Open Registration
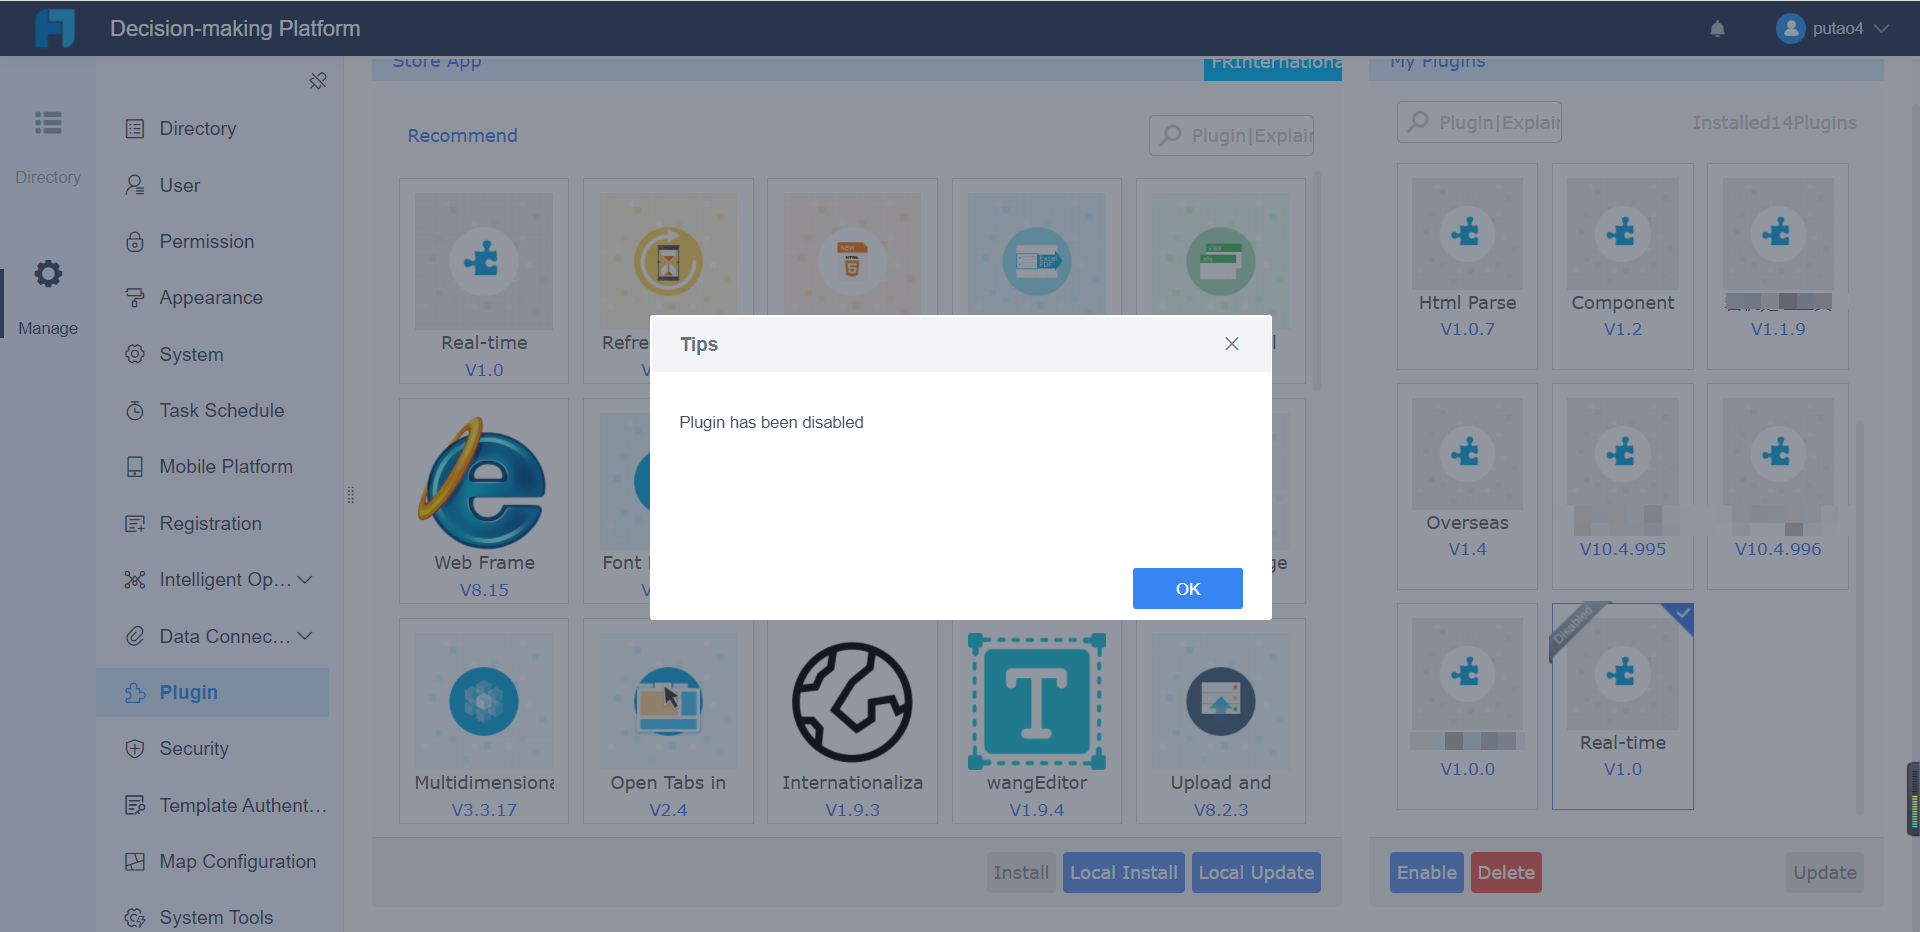The height and width of the screenshot is (932, 1920). [212, 523]
